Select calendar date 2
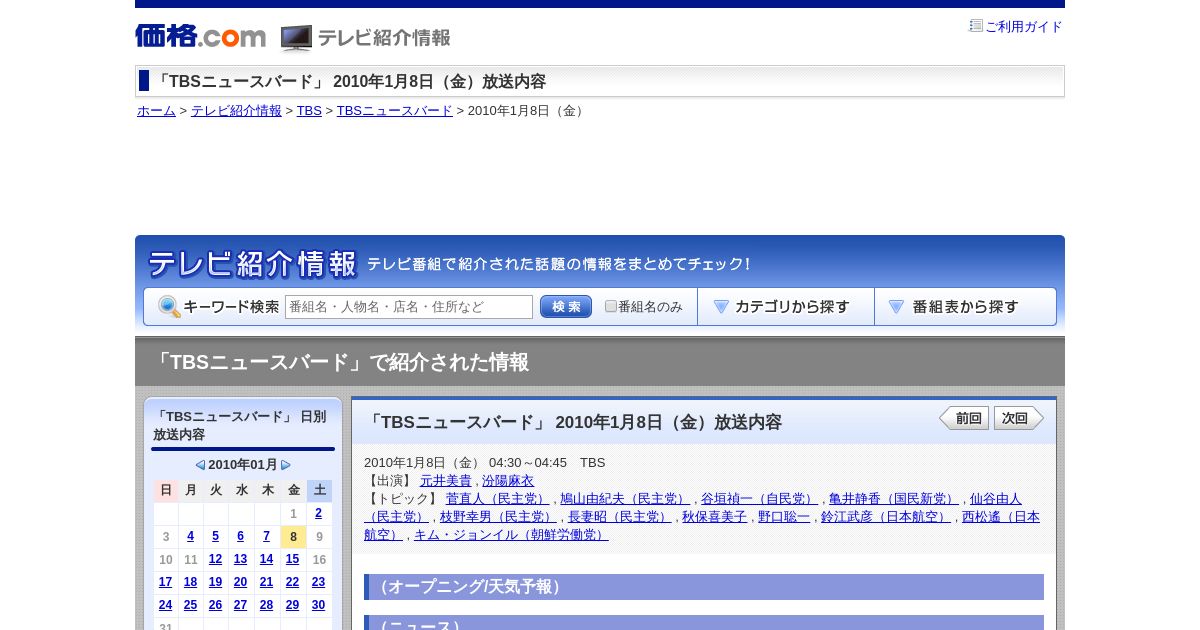 pyautogui.click(x=318, y=514)
